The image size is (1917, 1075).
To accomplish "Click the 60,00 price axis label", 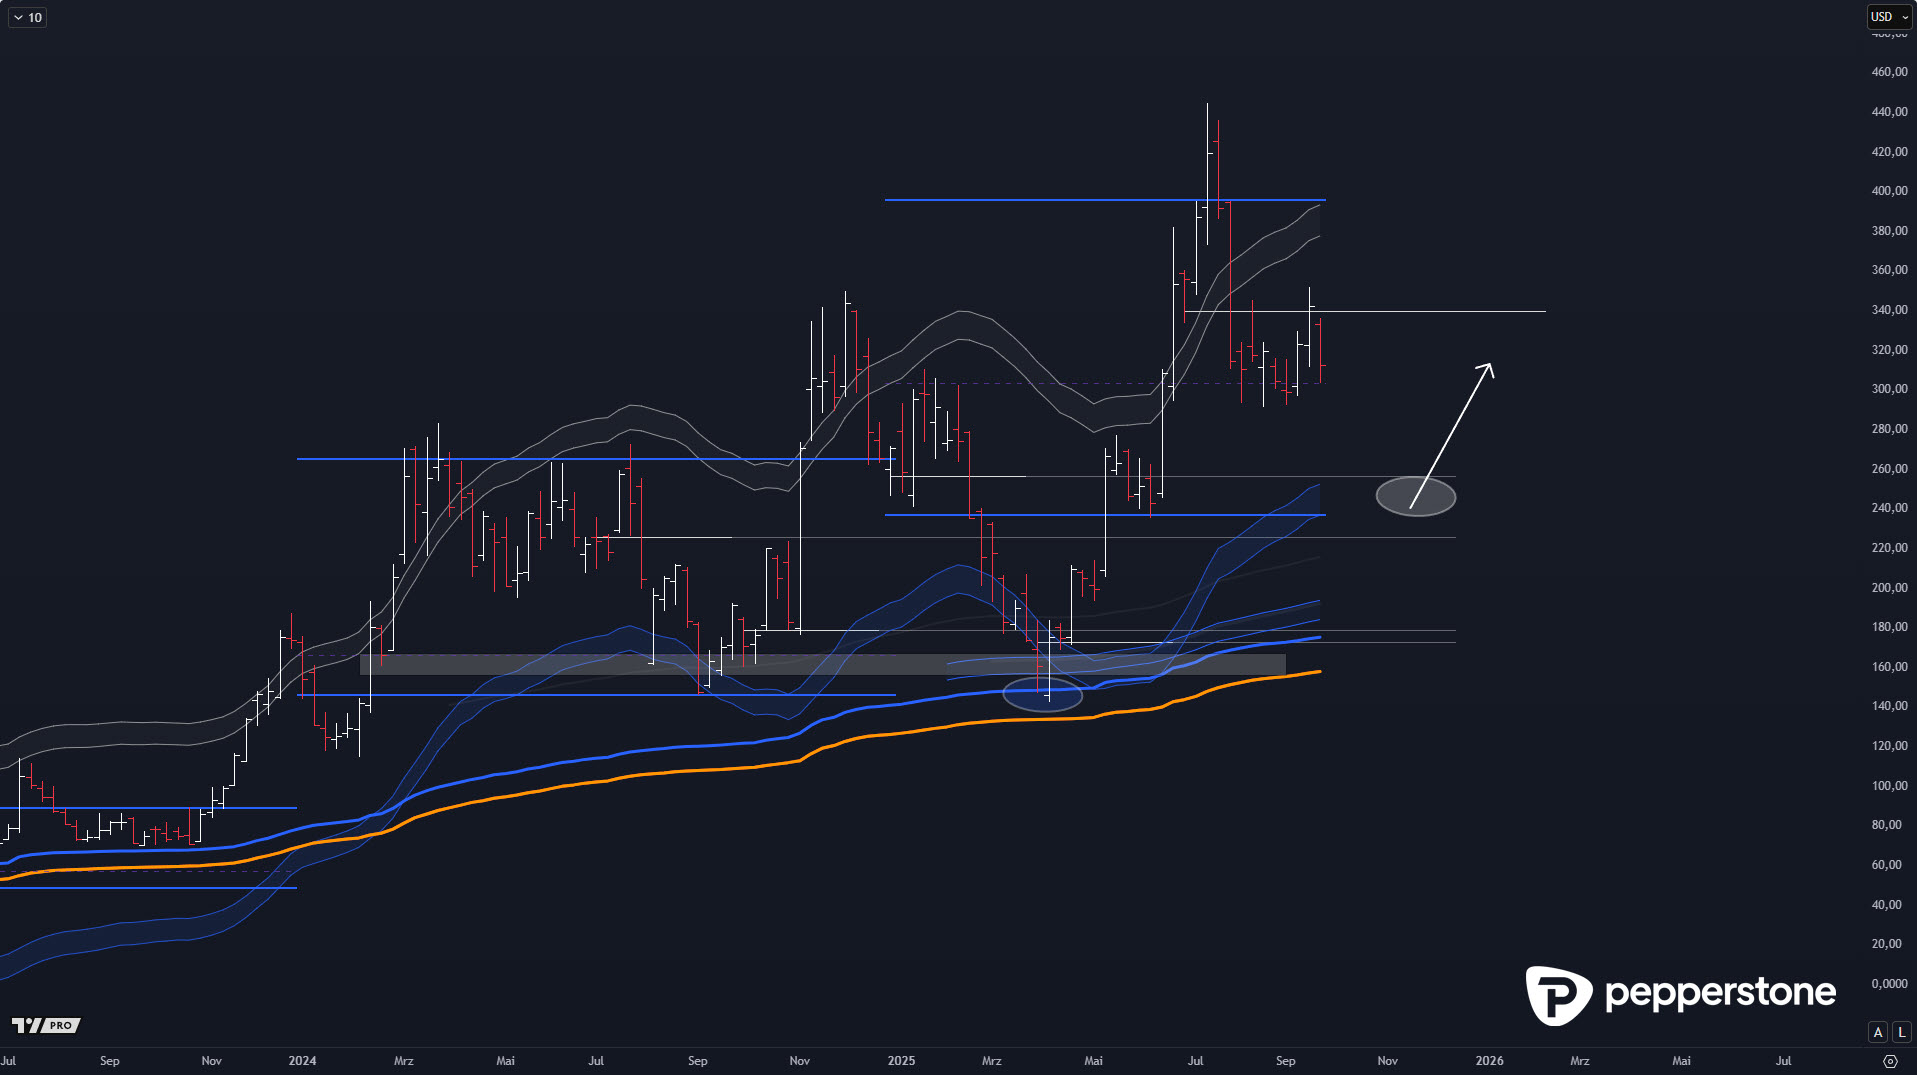I will click(x=1886, y=865).
